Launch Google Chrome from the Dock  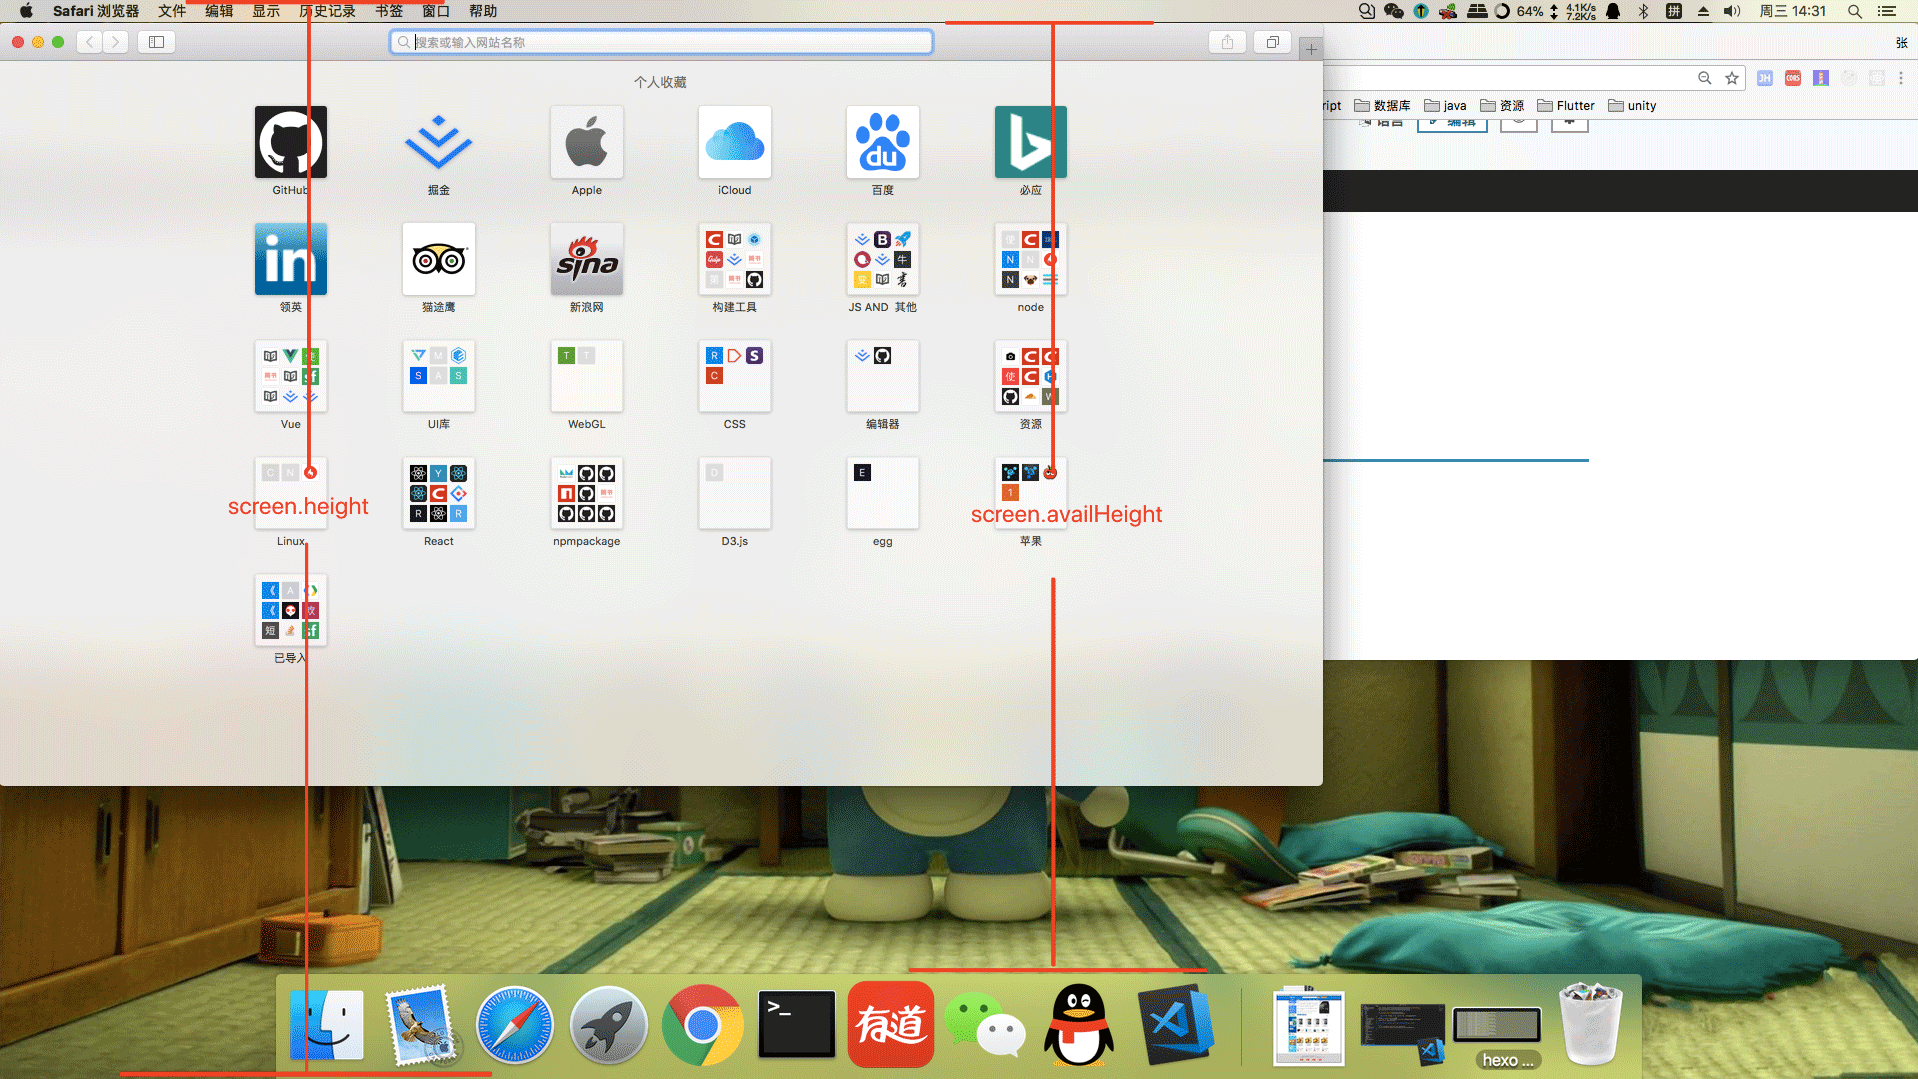(702, 1024)
